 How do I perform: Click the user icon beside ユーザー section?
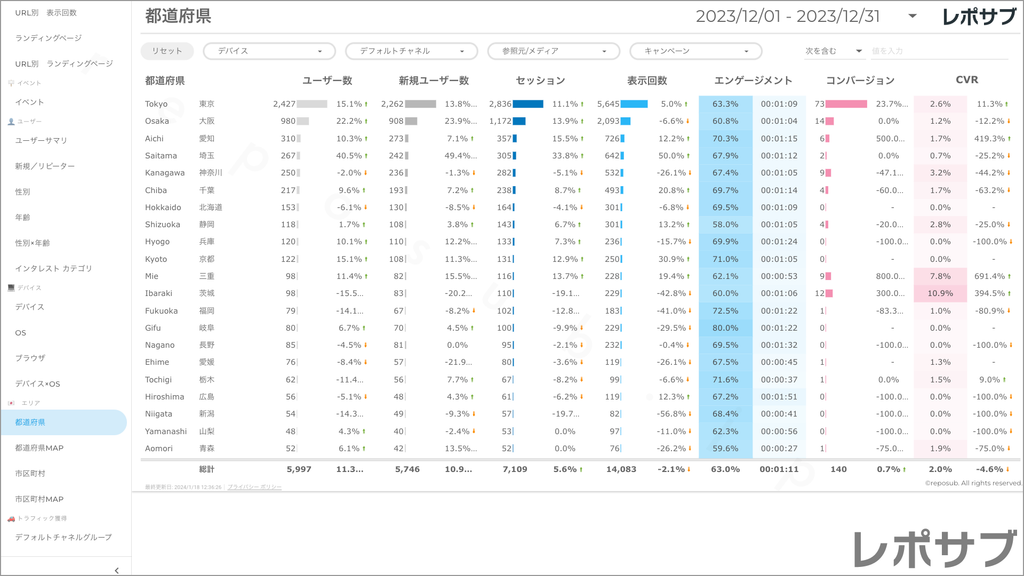[11, 121]
